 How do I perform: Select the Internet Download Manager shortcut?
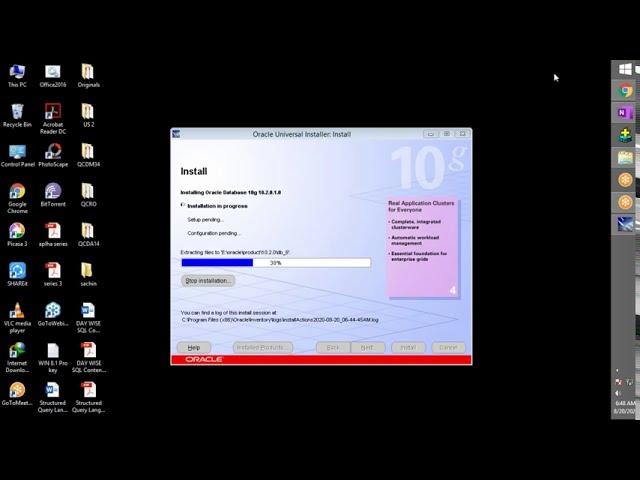pyautogui.click(x=17, y=358)
